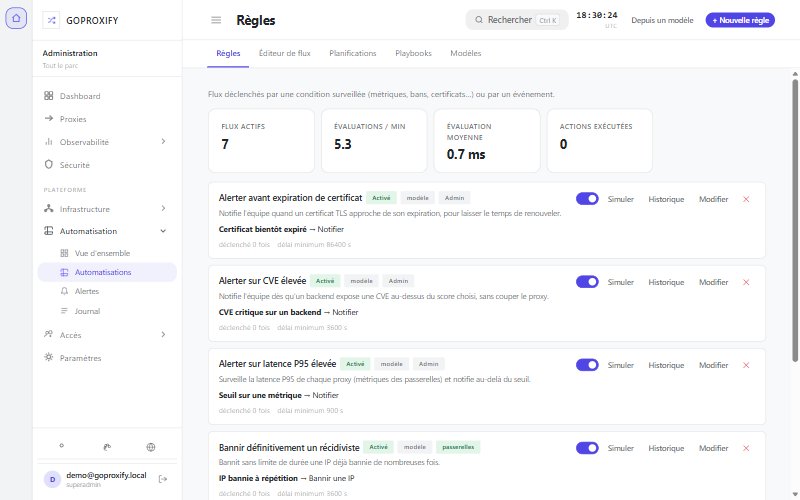
Task: Click the Infrastructure network icon
Action: (x=48, y=208)
